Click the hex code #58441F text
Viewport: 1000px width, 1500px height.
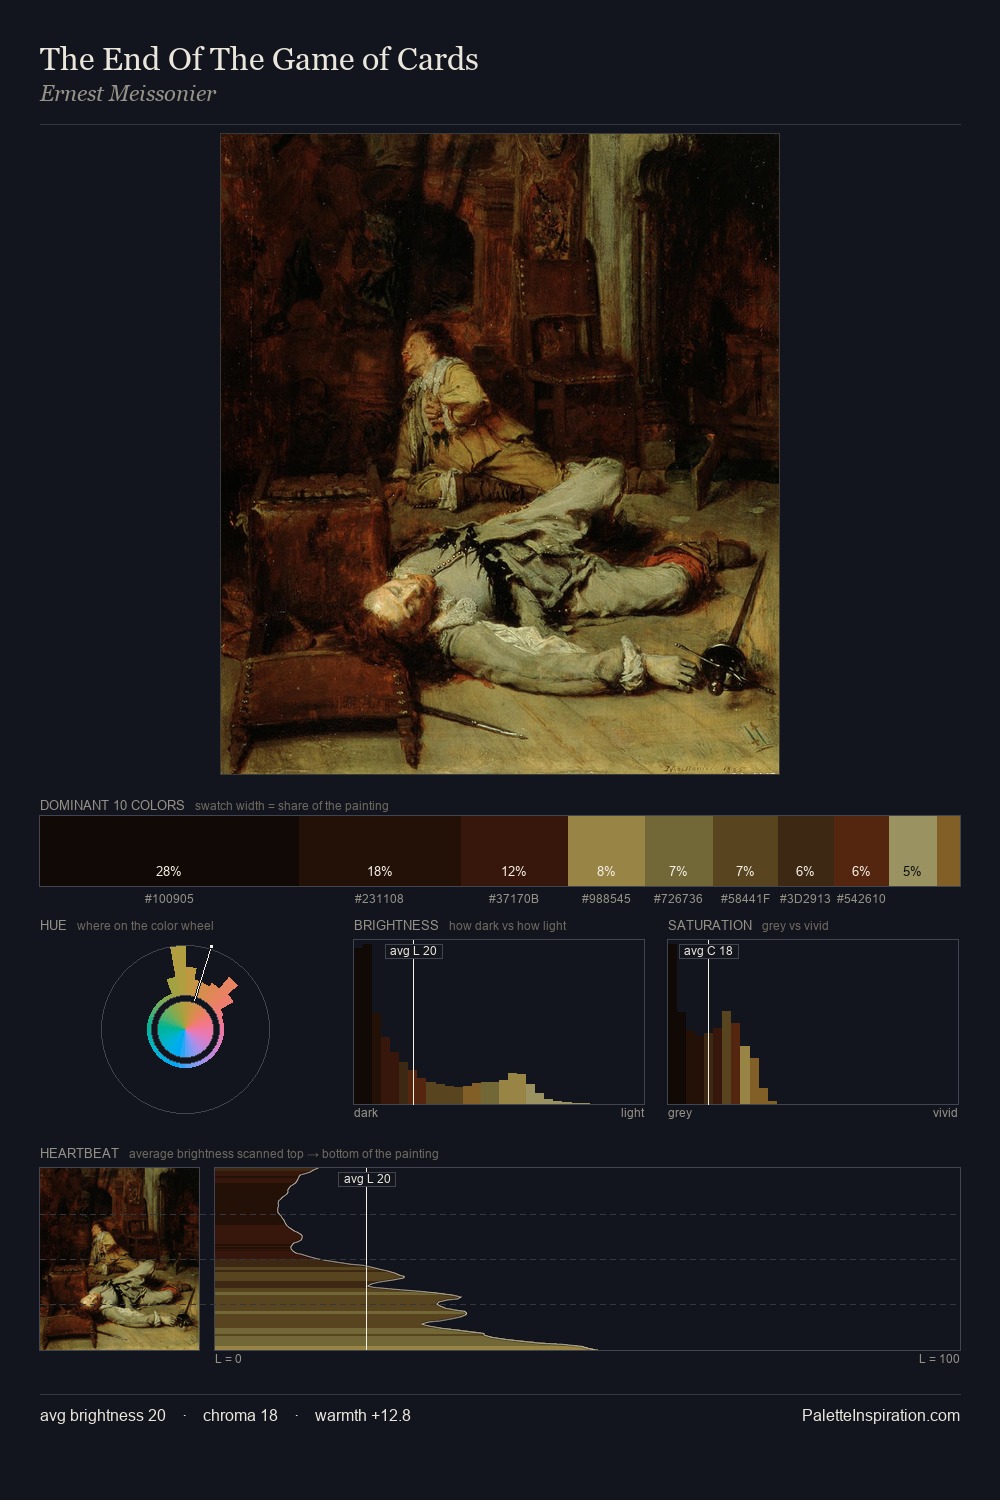pos(745,899)
